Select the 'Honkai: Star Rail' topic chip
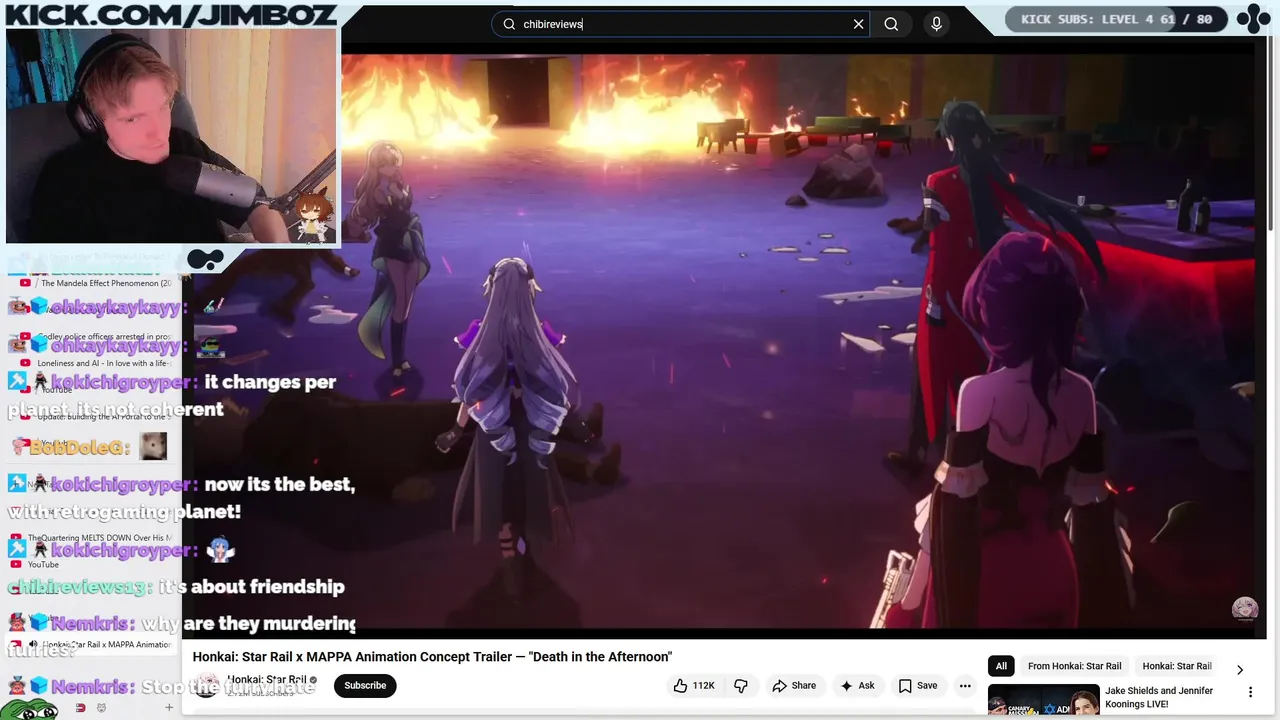1280x720 pixels. tap(1177, 666)
